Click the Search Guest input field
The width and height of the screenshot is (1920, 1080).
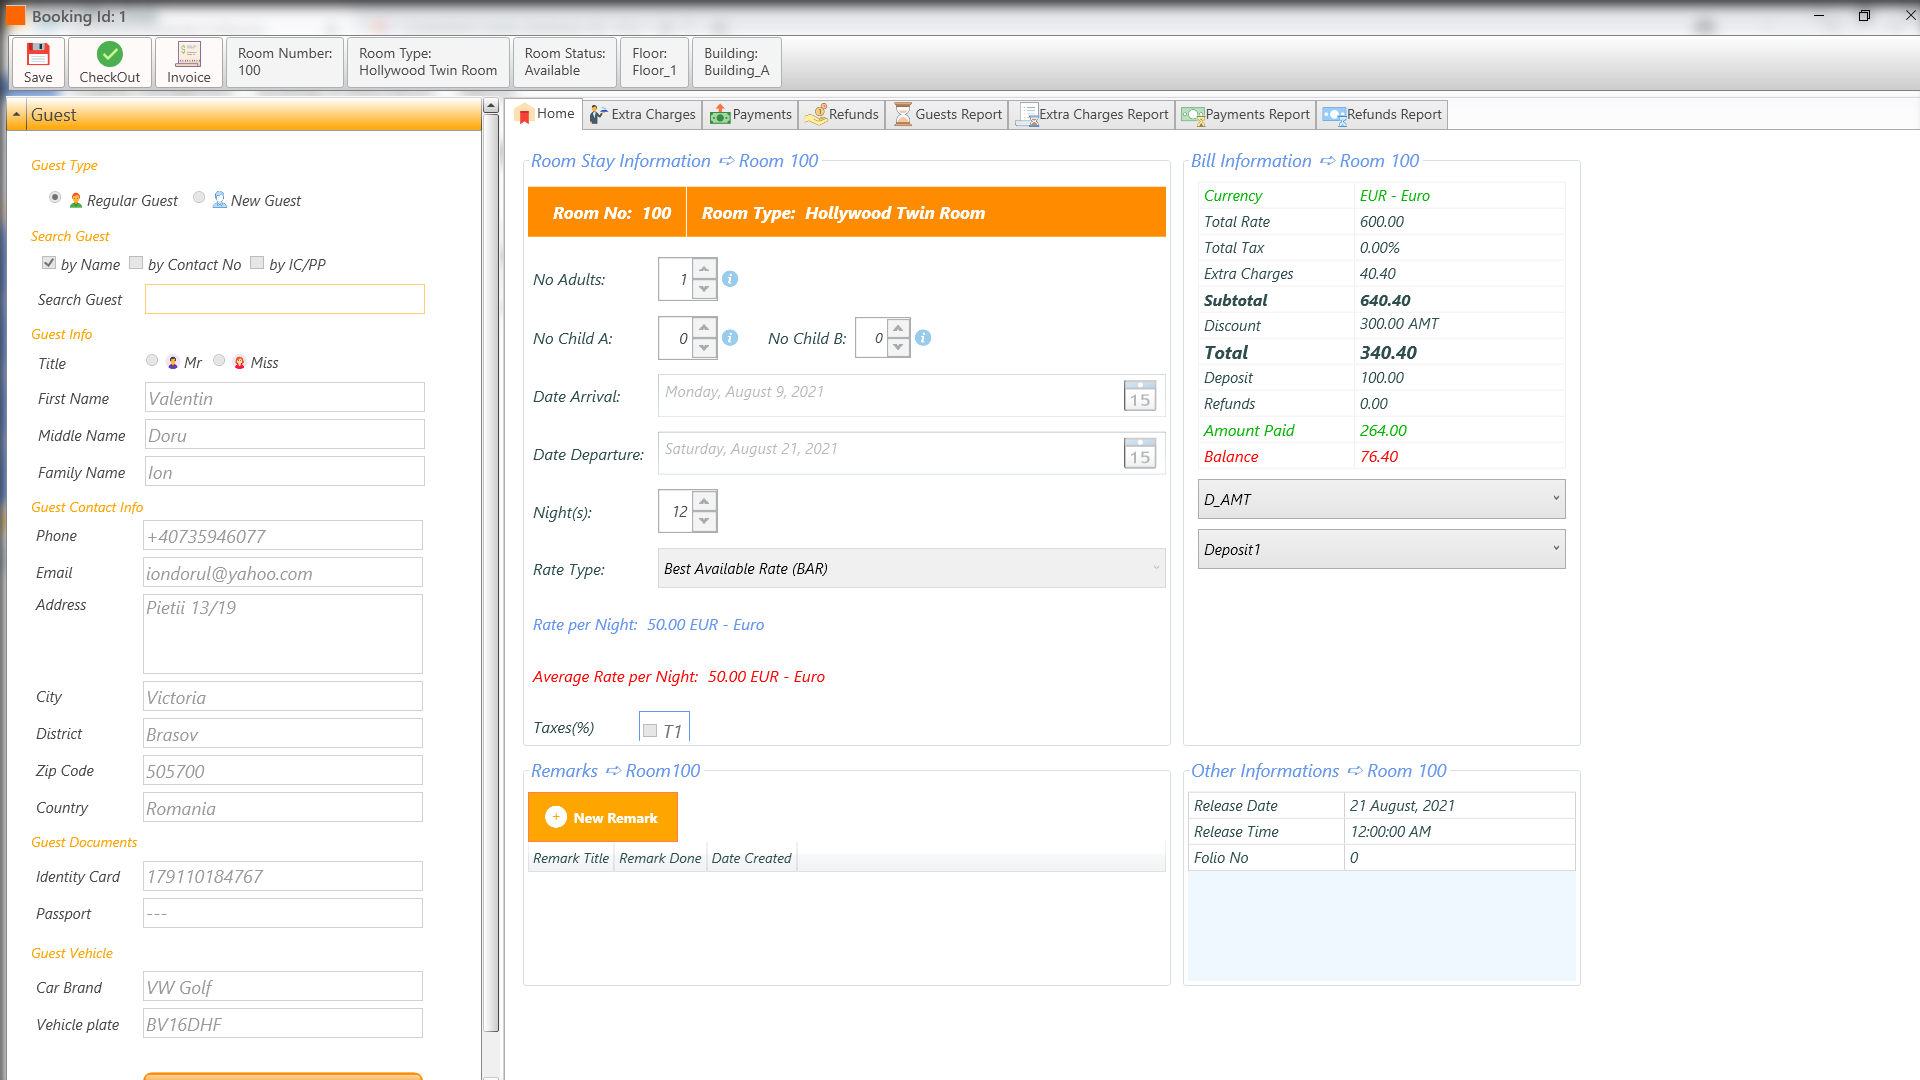click(284, 299)
